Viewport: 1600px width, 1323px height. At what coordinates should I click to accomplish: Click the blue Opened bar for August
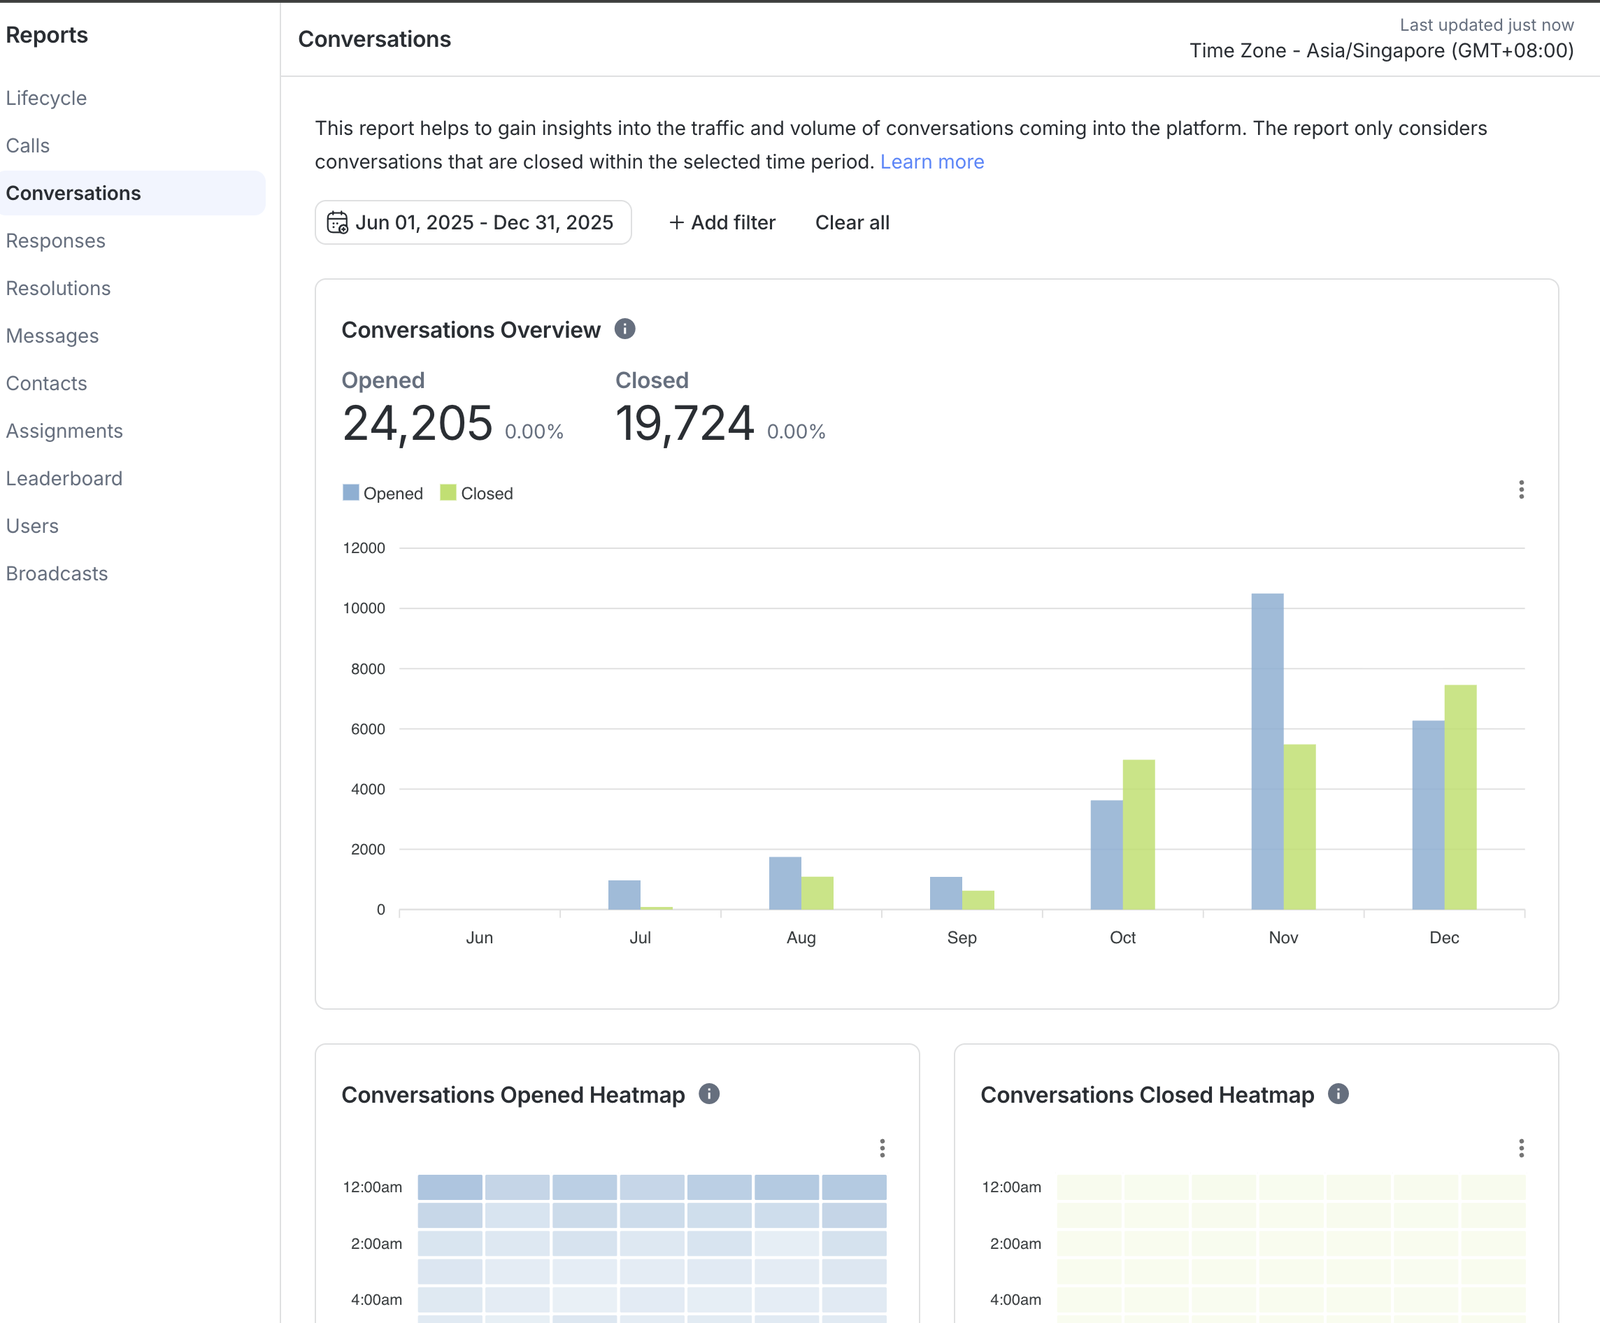click(785, 883)
